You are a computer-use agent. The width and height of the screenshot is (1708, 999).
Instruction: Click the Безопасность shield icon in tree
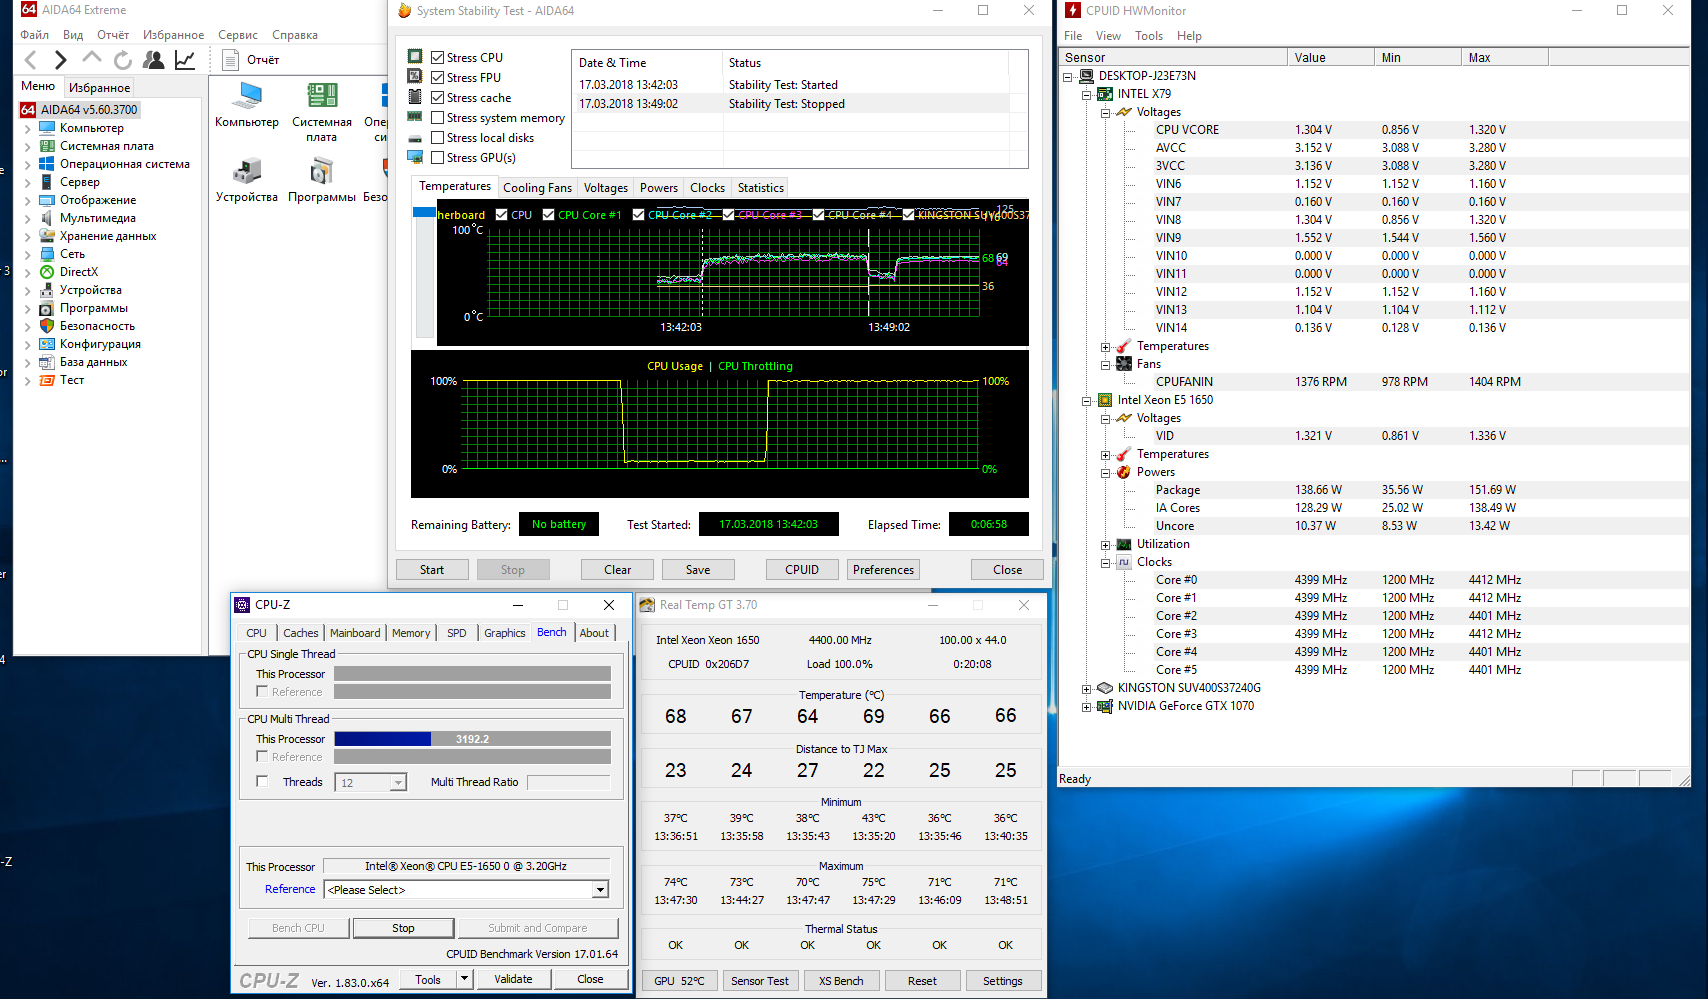tap(47, 326)
